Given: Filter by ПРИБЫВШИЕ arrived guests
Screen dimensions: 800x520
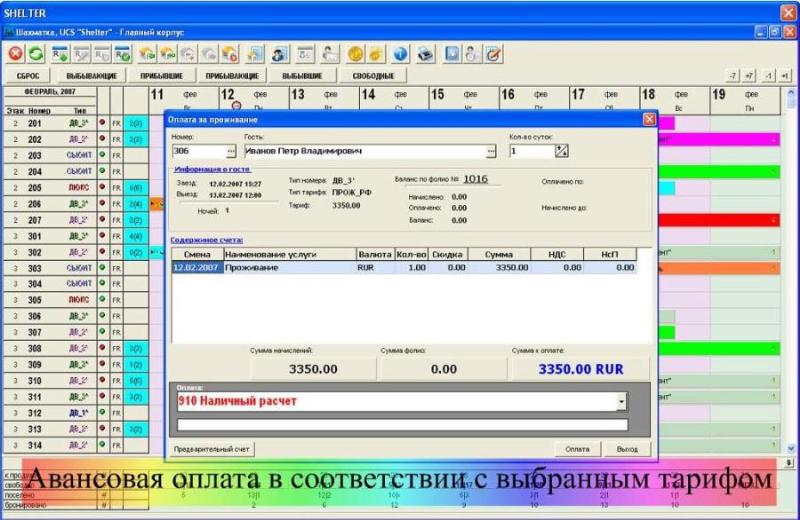Looking at the screenshot, I should [161, 76].
